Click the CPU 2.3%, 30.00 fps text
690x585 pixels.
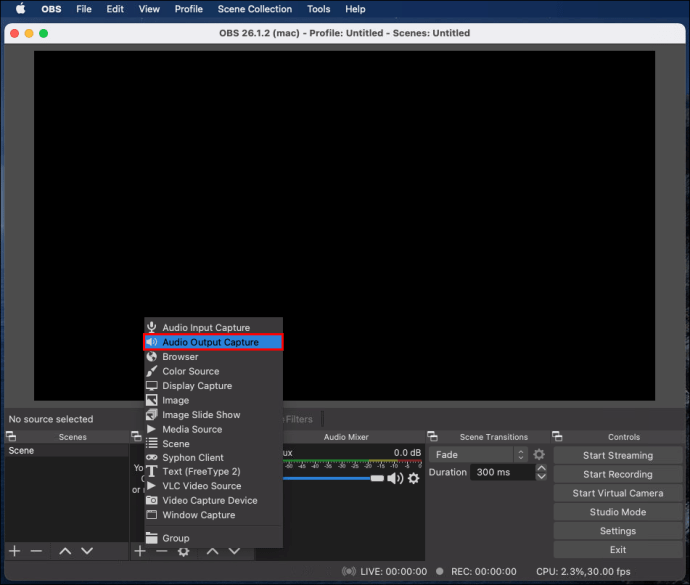[583, 571]
